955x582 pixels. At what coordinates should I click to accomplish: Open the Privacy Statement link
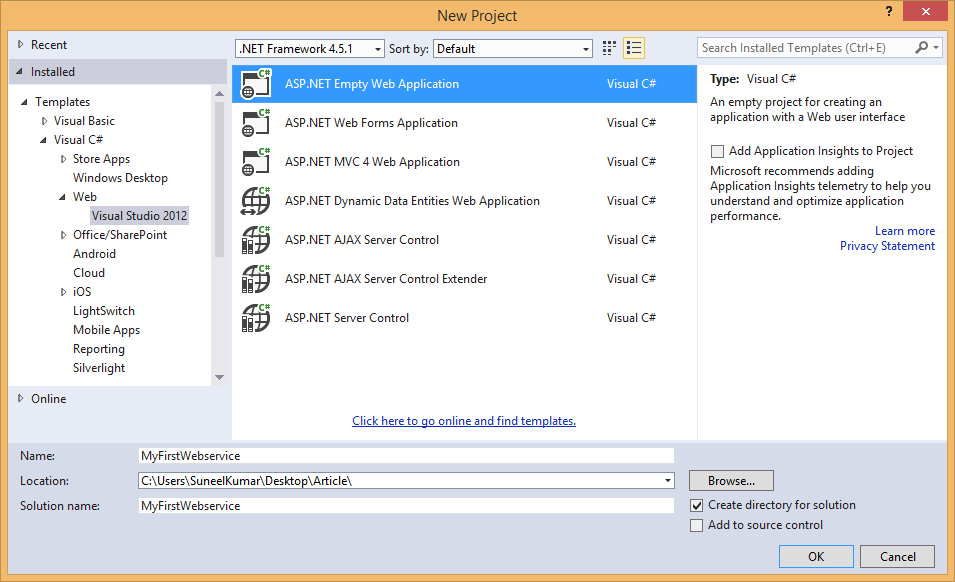coord(887,245)
